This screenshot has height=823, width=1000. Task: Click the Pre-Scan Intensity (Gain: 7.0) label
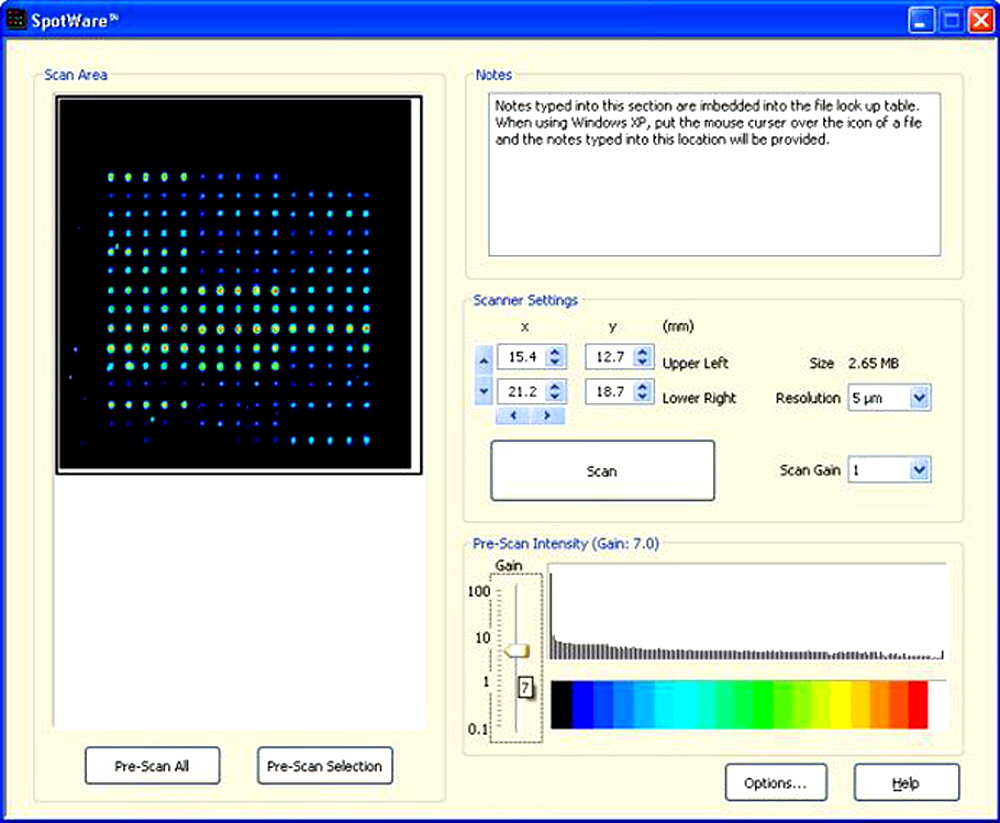click(566, 544)
